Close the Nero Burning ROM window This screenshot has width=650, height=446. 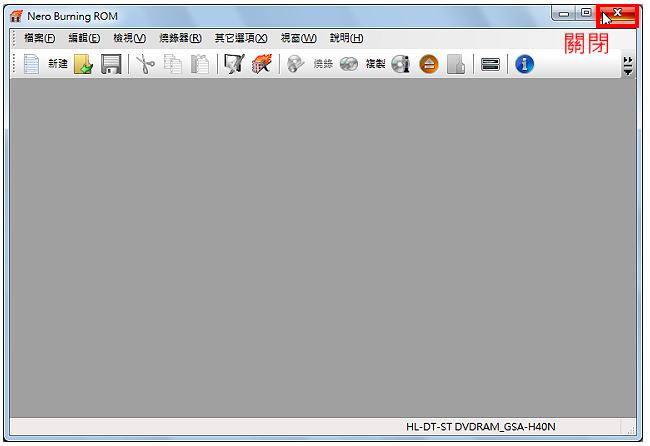point(617,14)
